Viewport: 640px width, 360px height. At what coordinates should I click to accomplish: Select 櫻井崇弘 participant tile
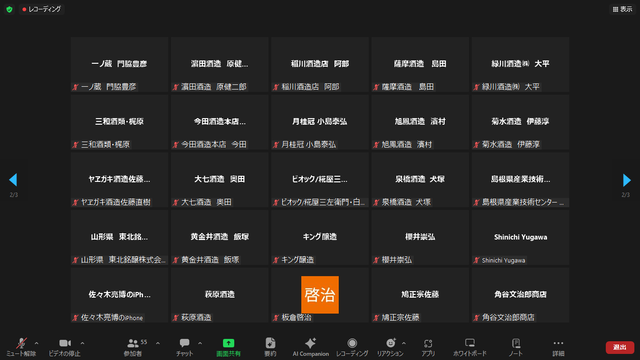[420, 237]
